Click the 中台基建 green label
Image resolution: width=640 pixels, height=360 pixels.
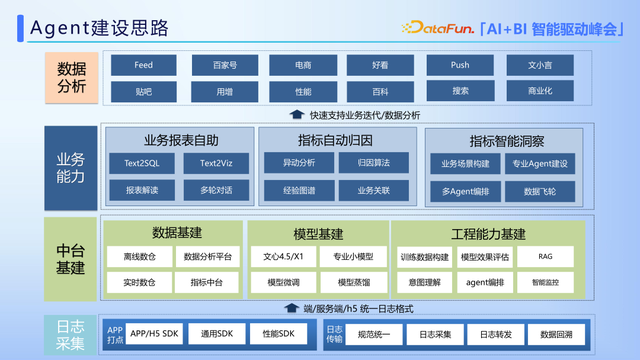tap(70, 259)
